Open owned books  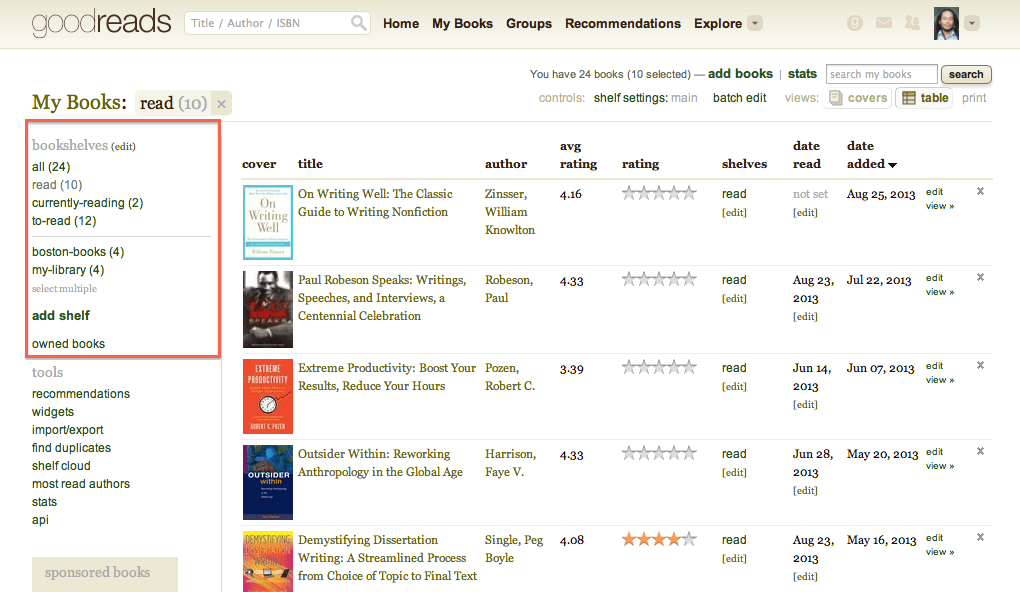point(68,343)
